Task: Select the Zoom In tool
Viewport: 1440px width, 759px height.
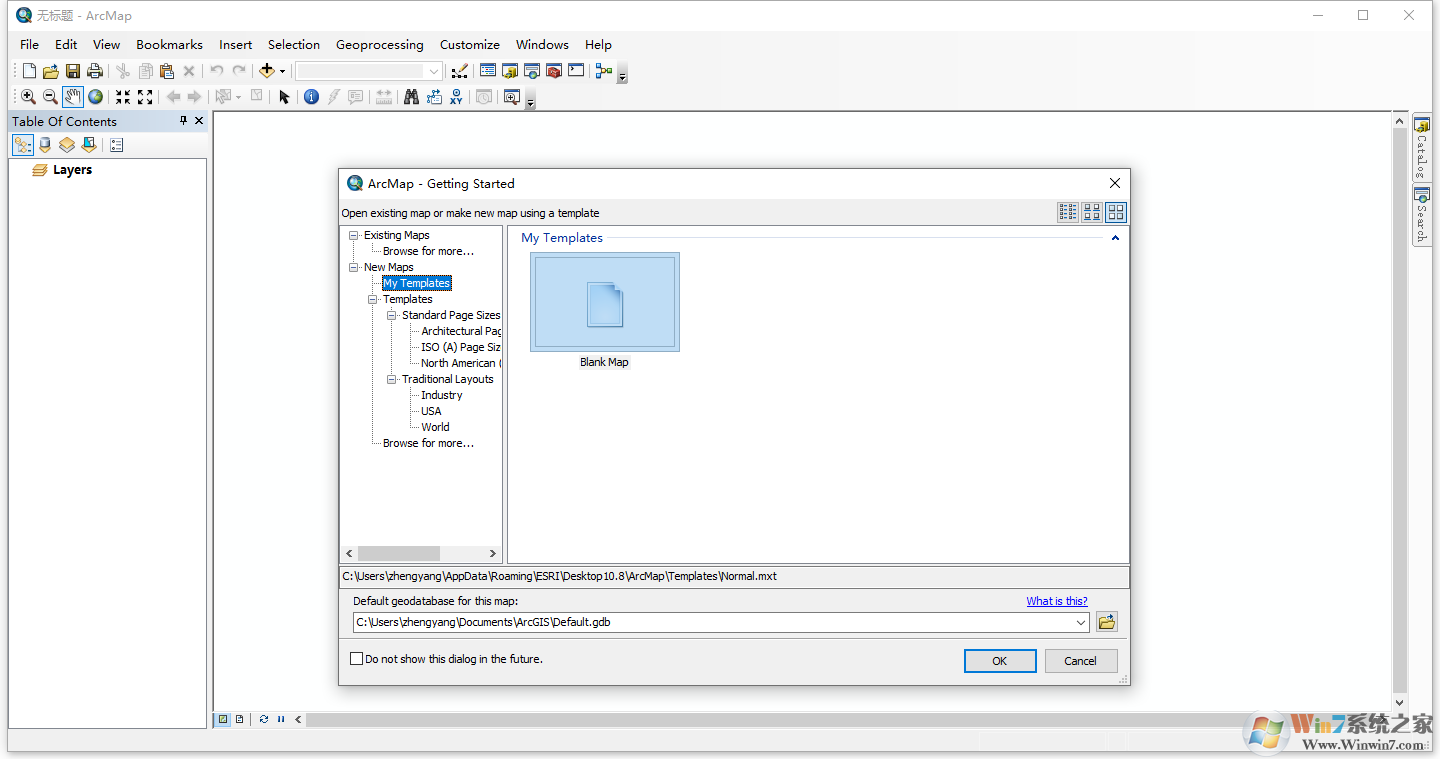Action: (28, 96)
